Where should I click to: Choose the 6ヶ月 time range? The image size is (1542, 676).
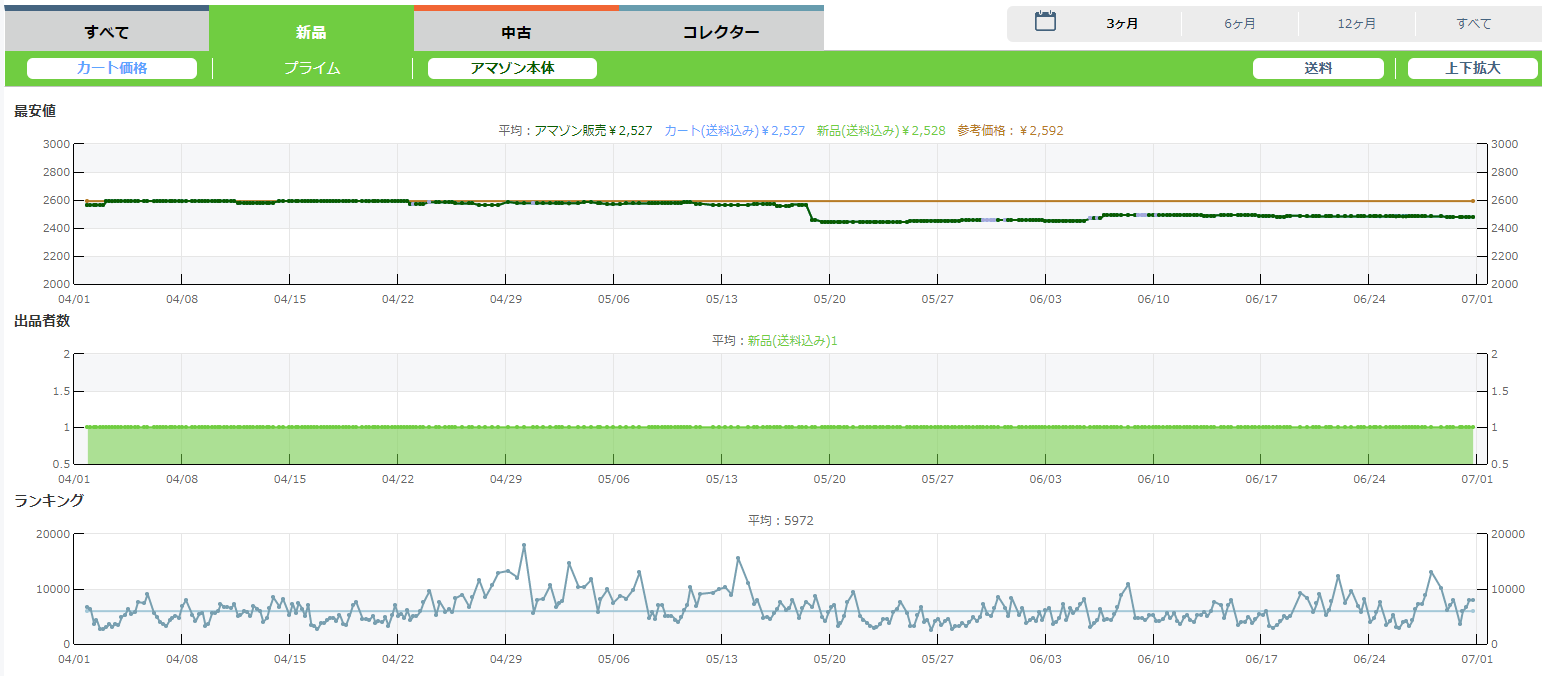[x=1240, y=24]
